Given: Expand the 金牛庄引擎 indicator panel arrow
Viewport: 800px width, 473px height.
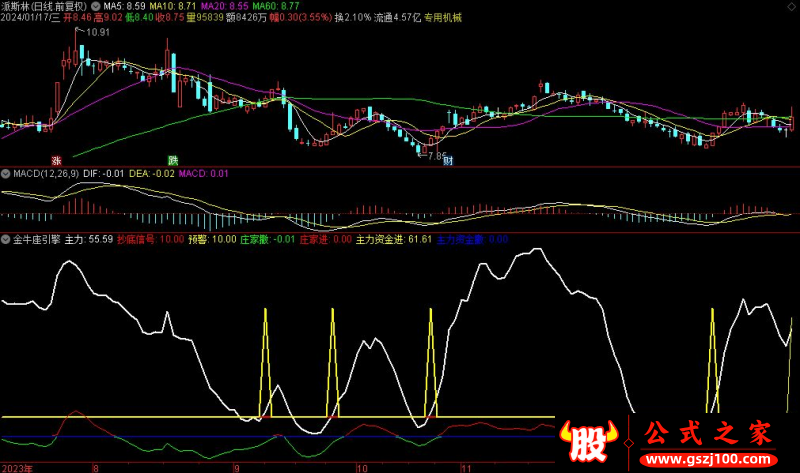Looking at the screenshot, I should tap(6, 240).
